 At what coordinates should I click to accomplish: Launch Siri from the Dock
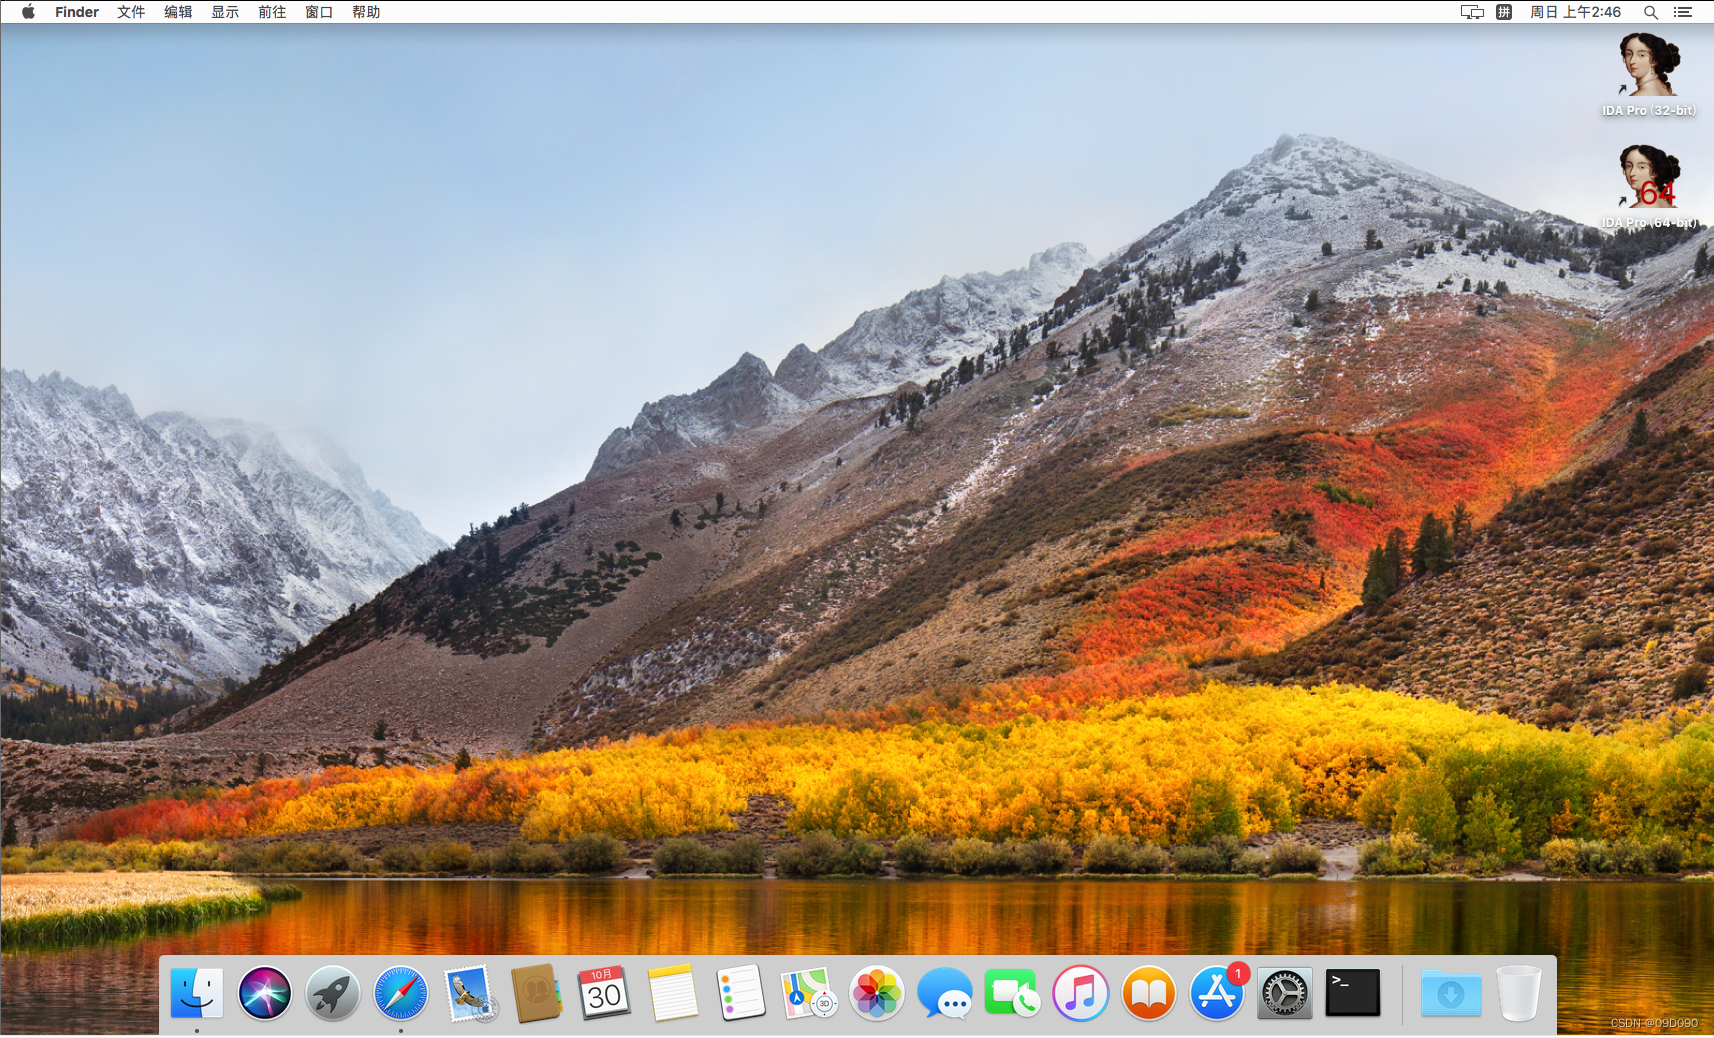tap(265, 993)
